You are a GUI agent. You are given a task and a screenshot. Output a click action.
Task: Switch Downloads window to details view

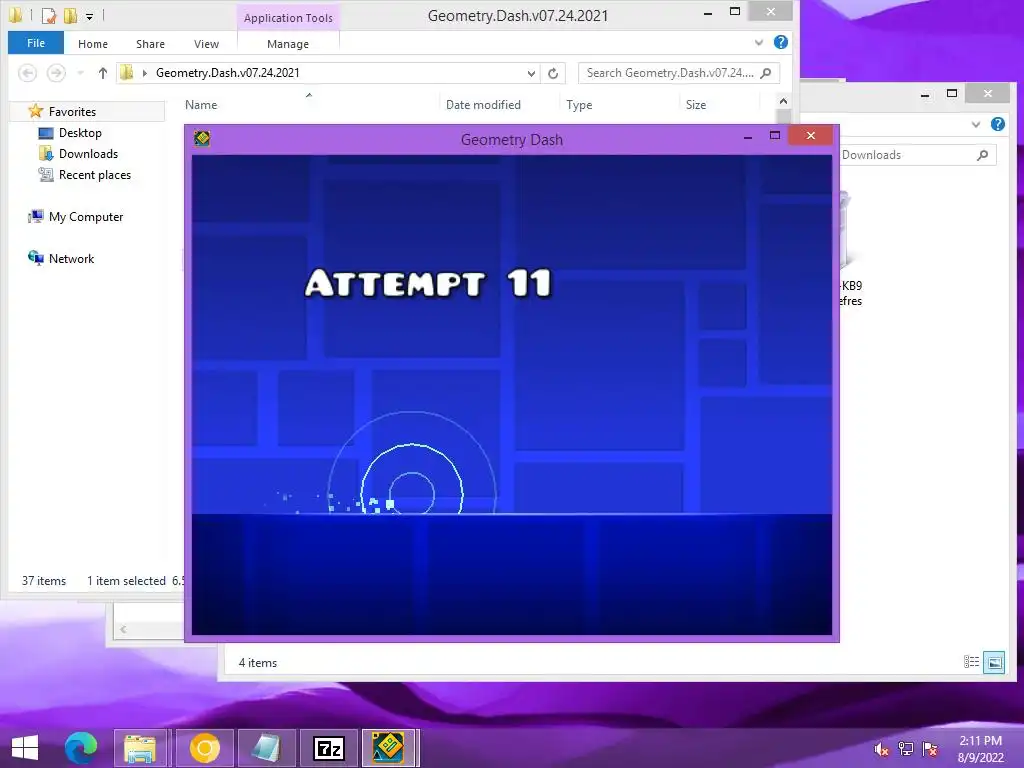971,662
